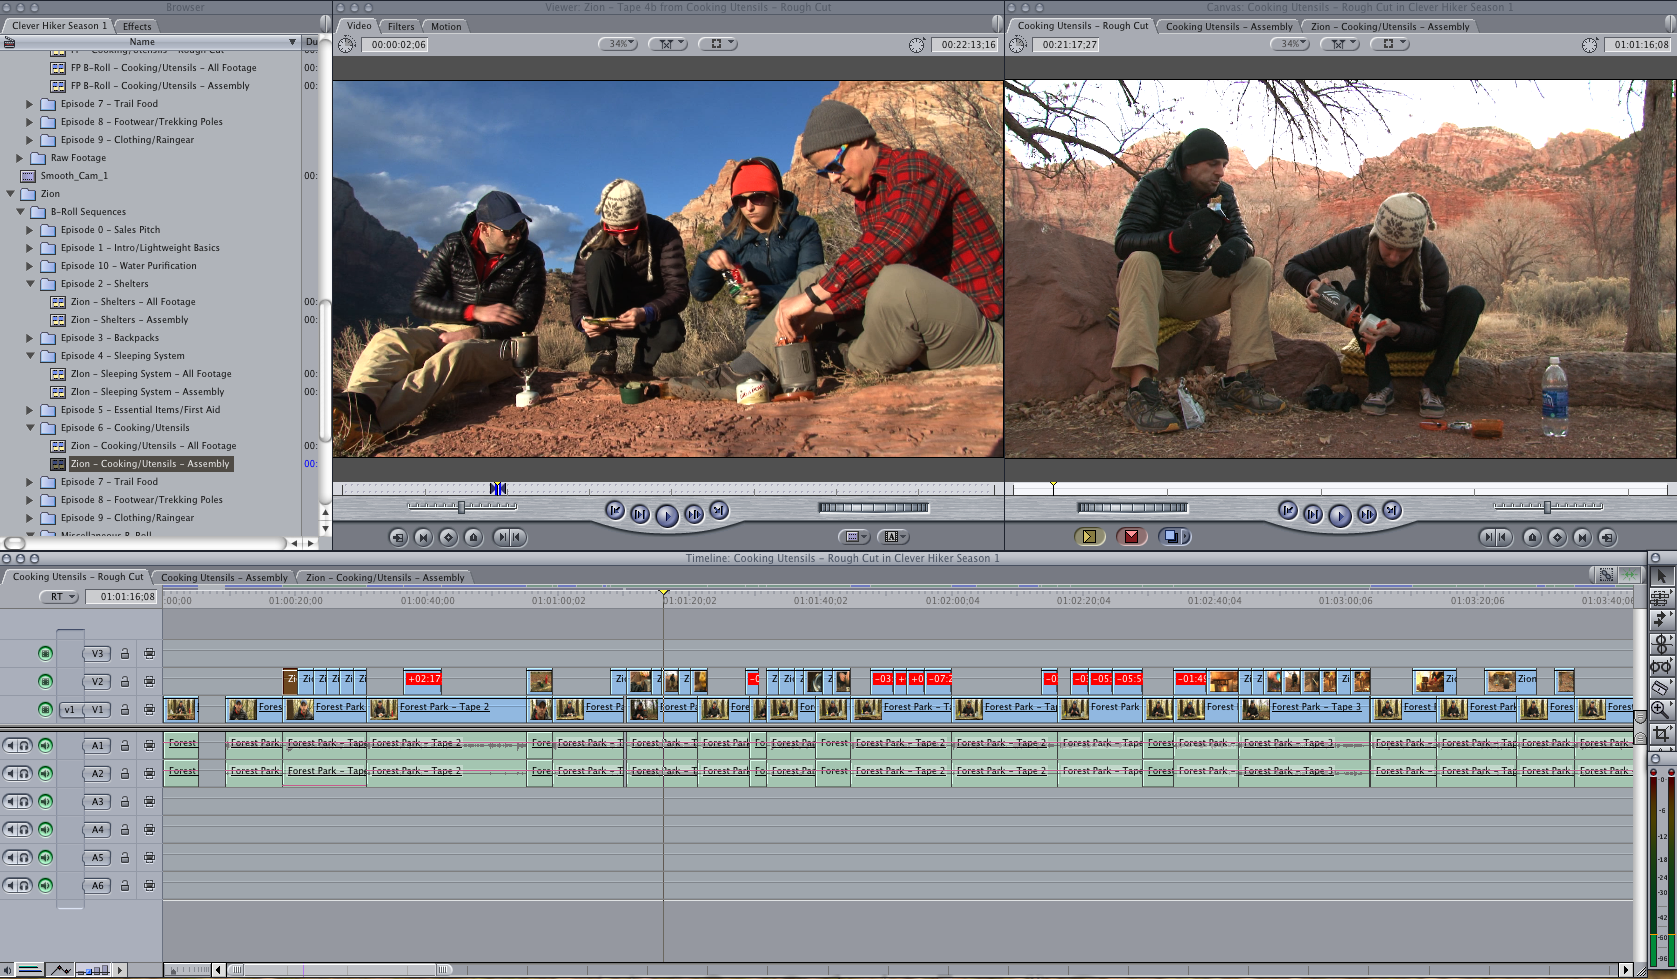The image size is (1677, 979).
Task: Add a marker in the Canvas
Action: (x=1532, y=537)
